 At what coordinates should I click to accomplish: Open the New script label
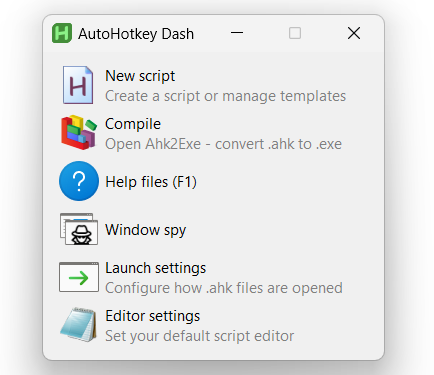point(140,76)
